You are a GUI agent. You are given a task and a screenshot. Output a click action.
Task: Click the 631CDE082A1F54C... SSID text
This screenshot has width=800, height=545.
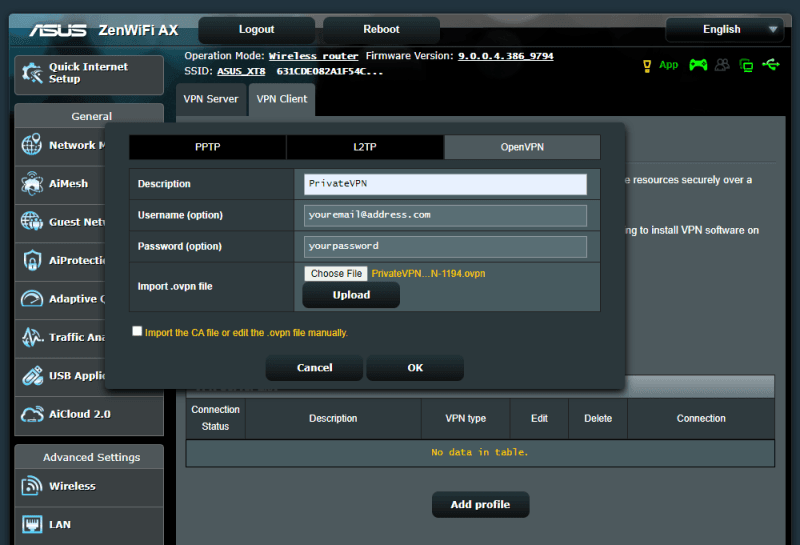[x=330, y=71]
